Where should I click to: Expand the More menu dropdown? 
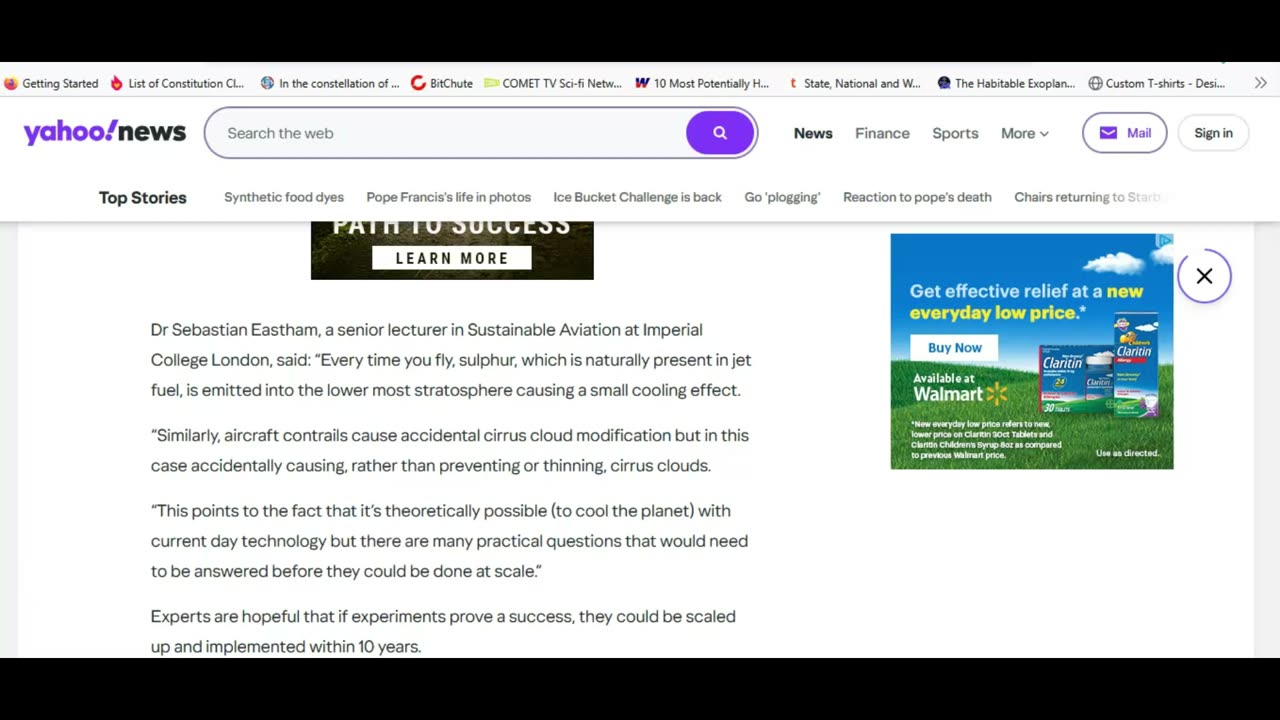tap(1025, 133)
